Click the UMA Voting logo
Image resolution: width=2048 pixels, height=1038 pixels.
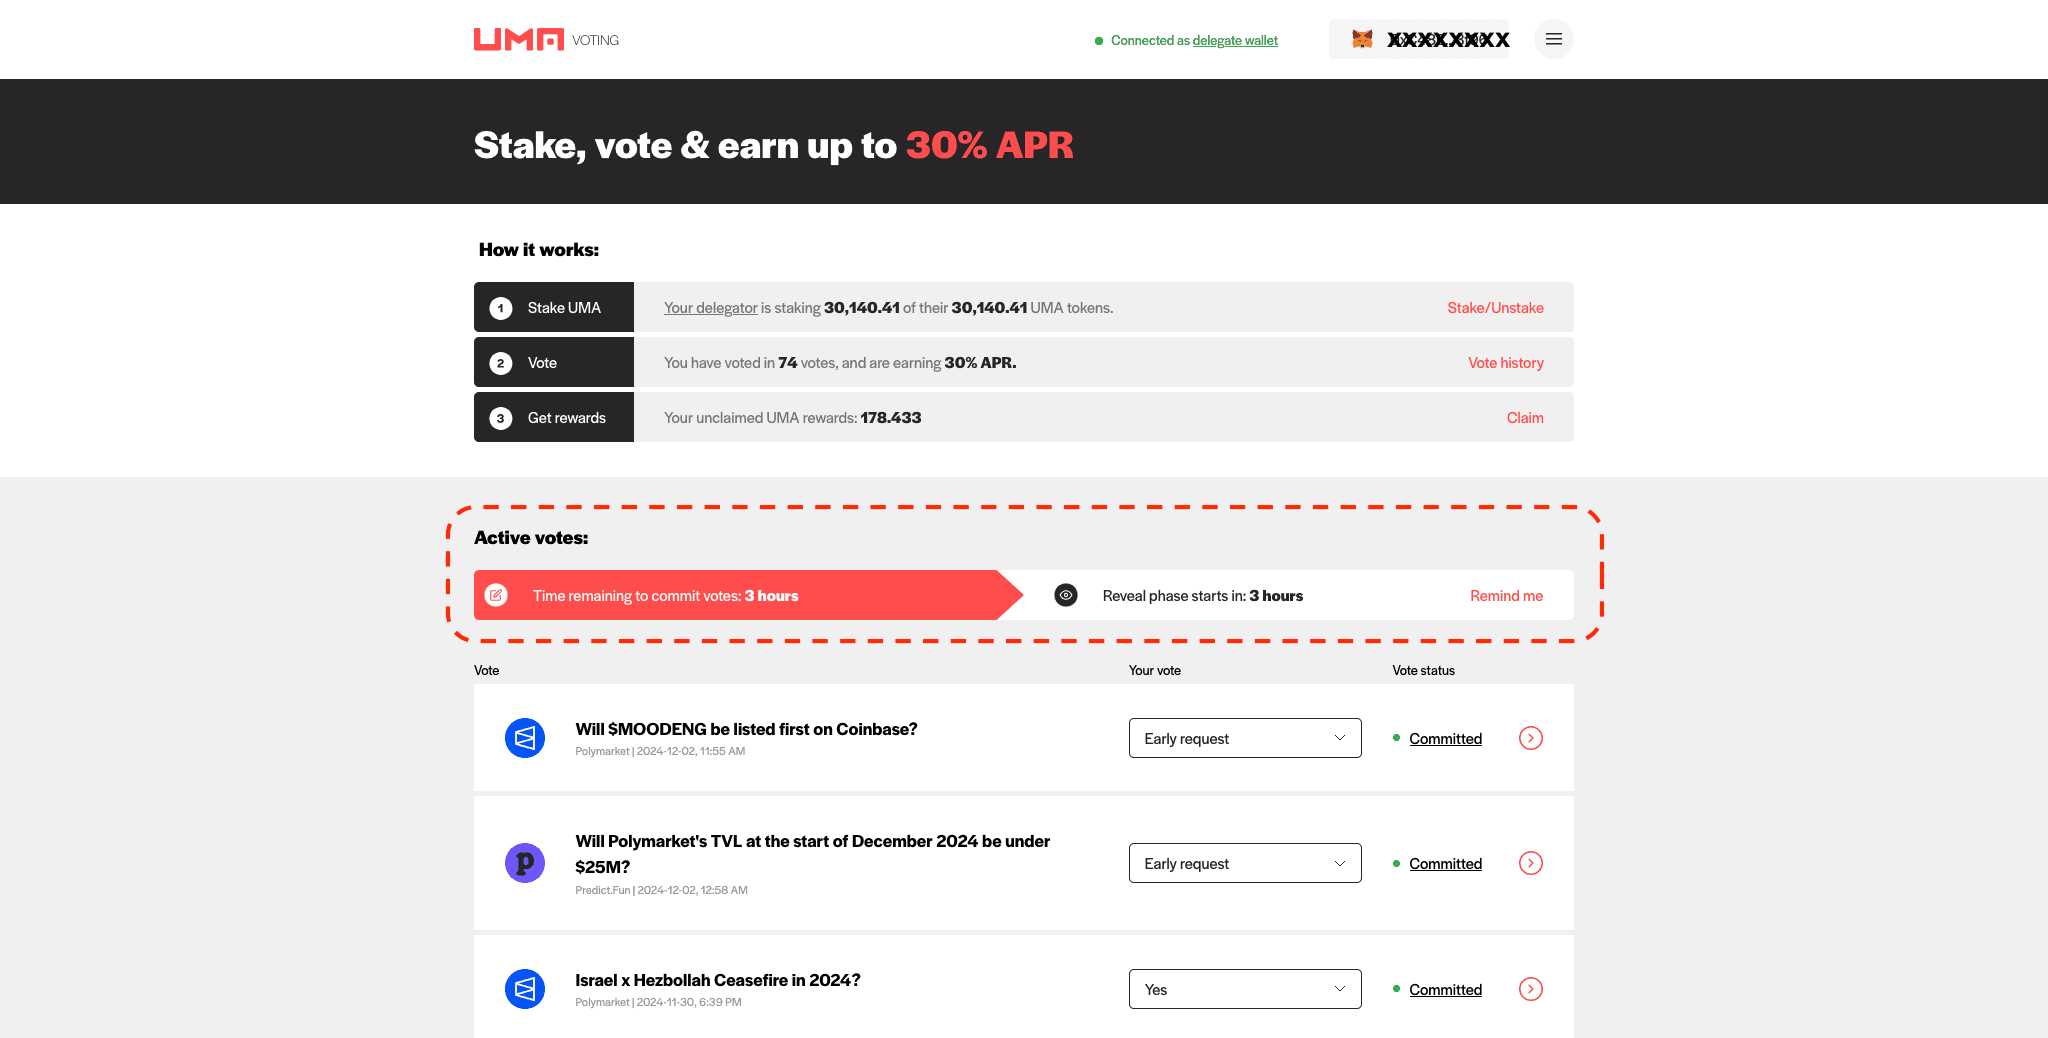545,40
